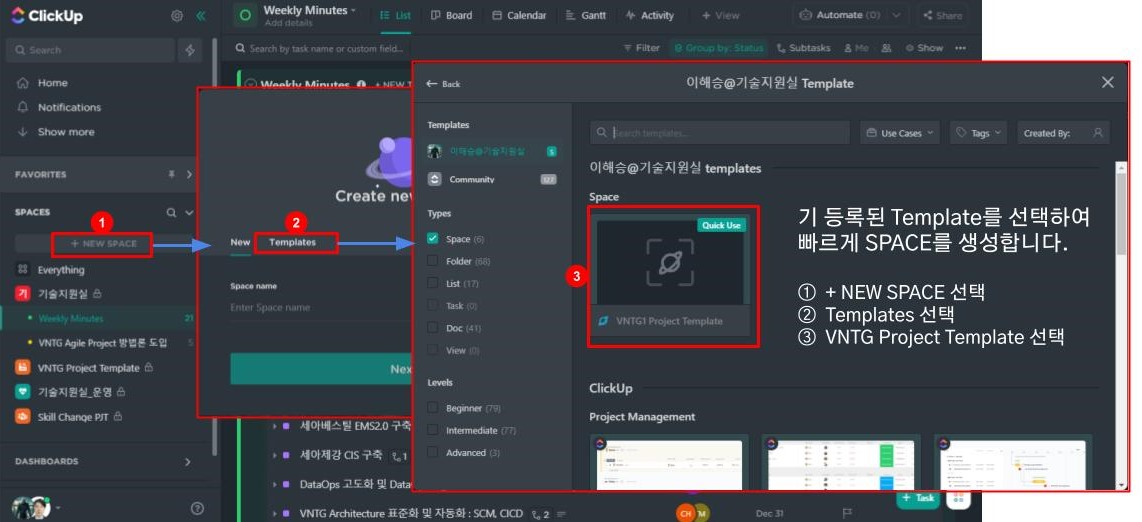
Task: Toggle Subtasks display
Action: pyautogui.click(x=804, y=48)
